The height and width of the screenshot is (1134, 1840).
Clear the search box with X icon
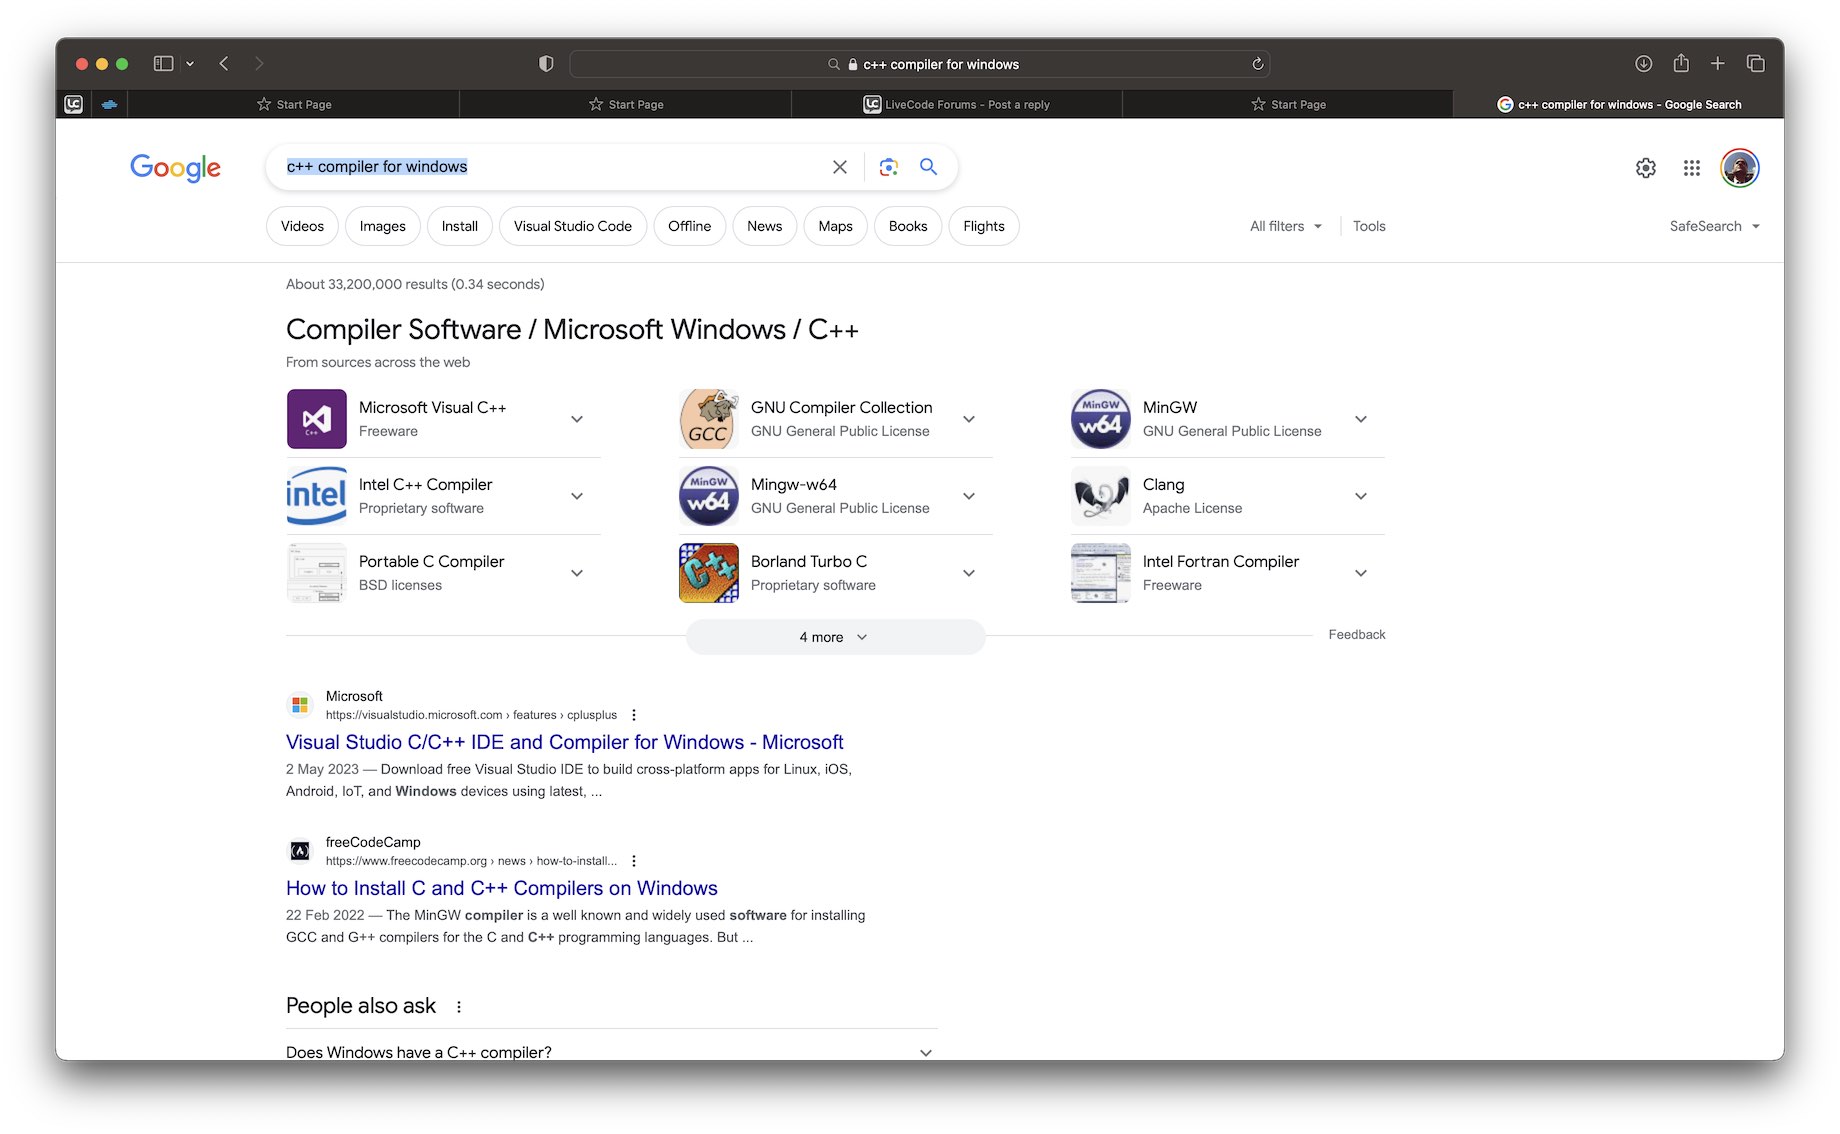pos(840,167)
